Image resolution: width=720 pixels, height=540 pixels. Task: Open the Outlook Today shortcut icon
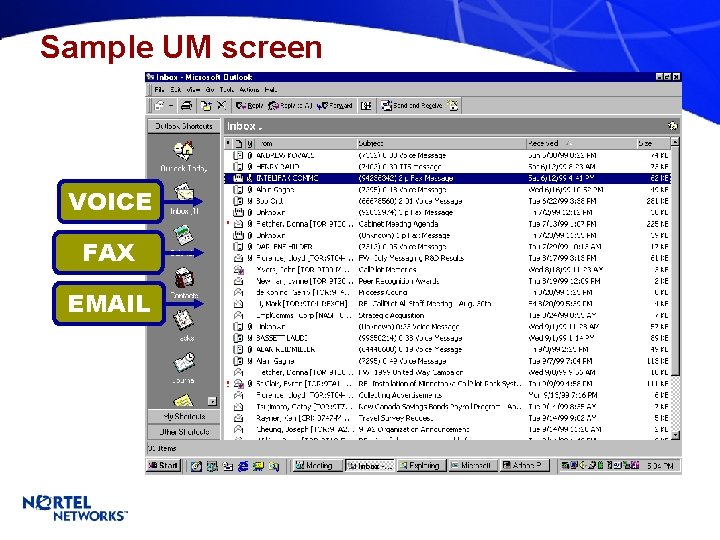pyautogui.click(x=184, y=150)
